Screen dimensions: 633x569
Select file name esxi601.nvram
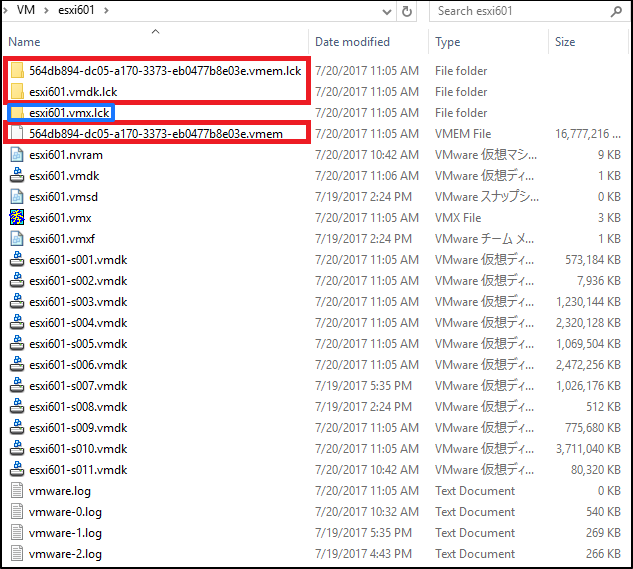(66, 155)
